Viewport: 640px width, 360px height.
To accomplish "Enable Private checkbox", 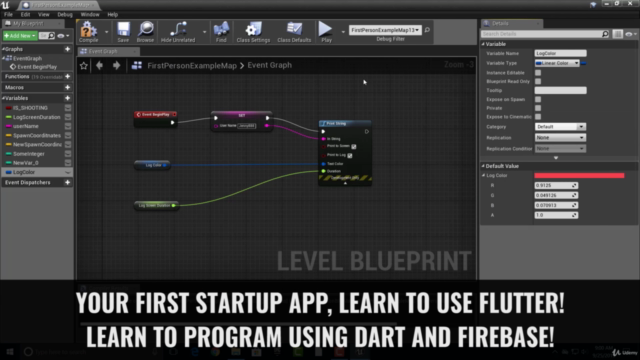I will click(538, 108).
